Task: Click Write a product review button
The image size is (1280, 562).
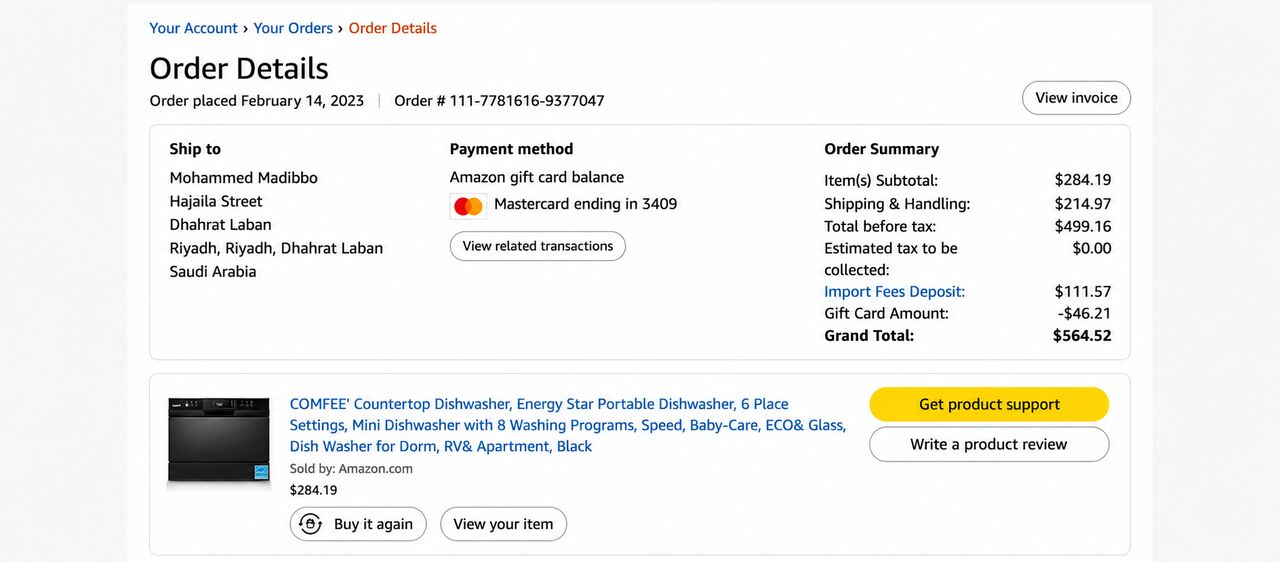Action: coord(989,444)
